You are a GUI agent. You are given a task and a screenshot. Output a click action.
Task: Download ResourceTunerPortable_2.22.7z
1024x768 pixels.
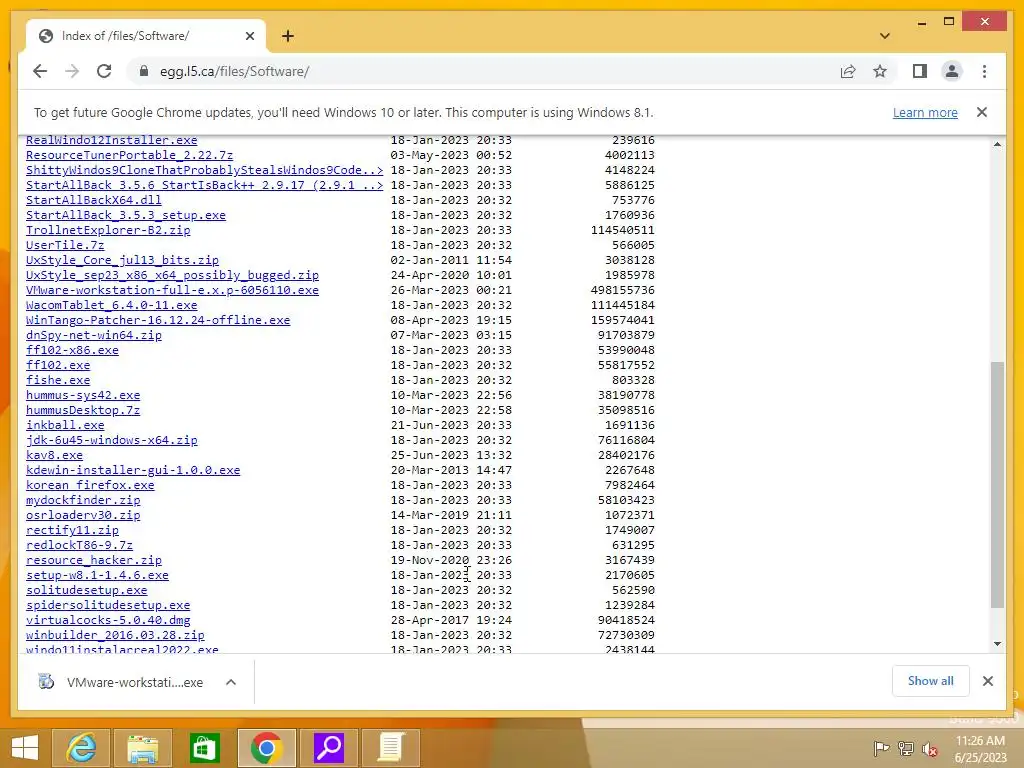coord(129,155)
